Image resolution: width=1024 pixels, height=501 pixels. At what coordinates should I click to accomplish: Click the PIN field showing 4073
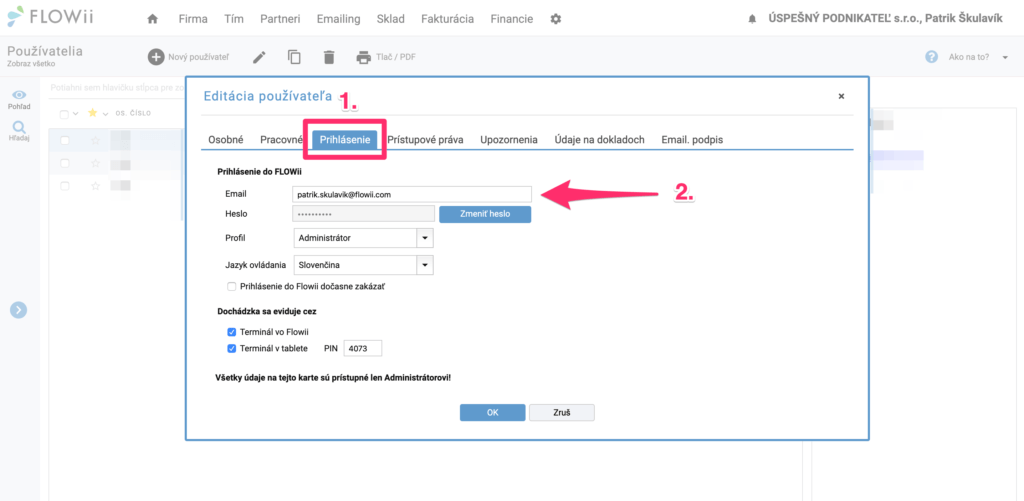[x=362, y=349]
